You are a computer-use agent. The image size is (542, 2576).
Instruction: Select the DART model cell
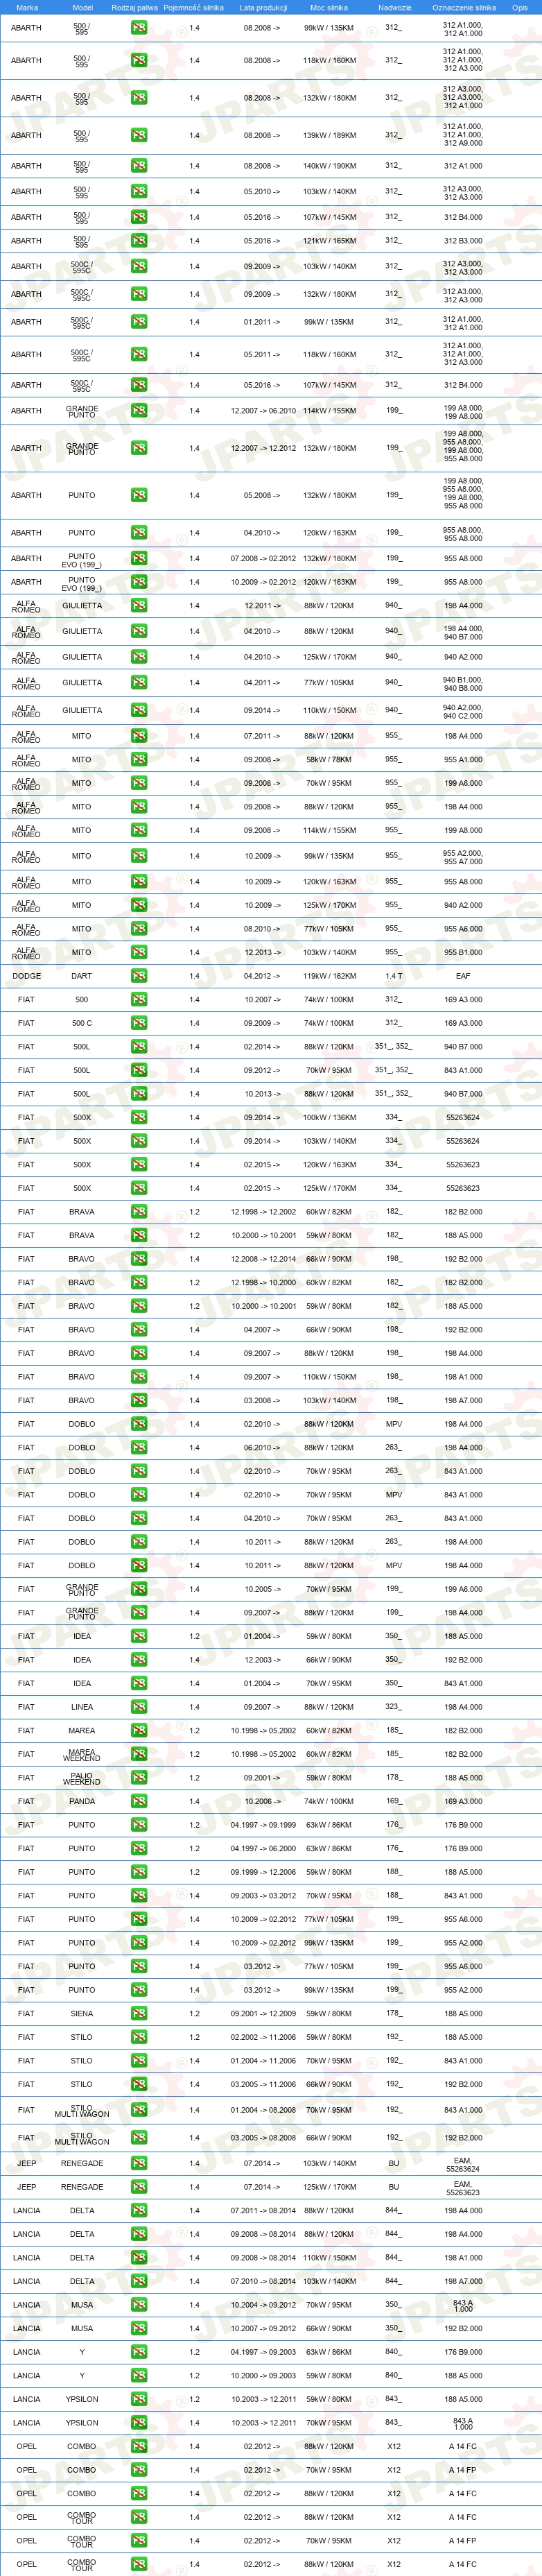click(x=82, y=976)
